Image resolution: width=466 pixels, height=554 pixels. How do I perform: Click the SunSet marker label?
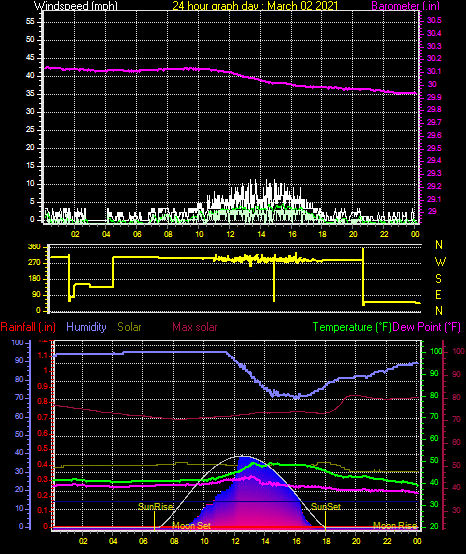326,507
